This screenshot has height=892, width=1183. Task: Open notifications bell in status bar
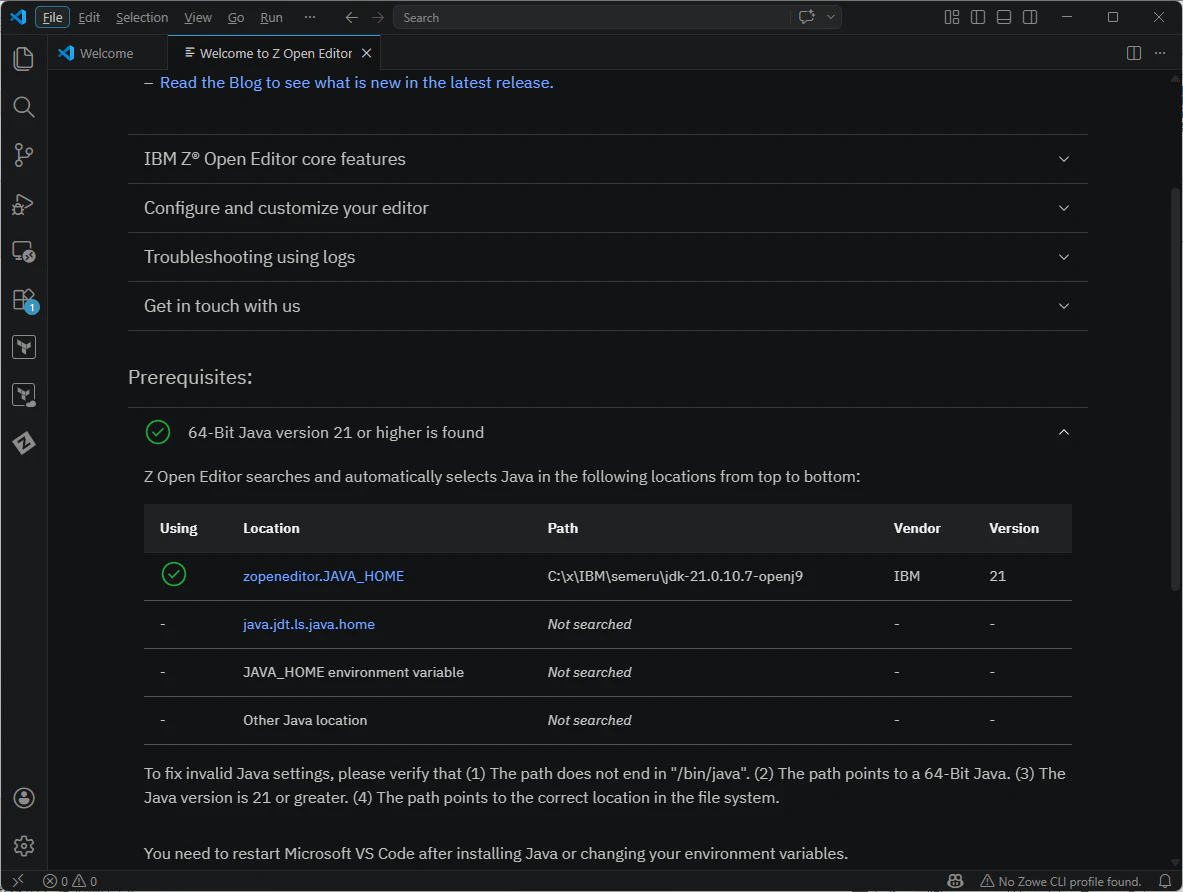[x=1165, y=881]
